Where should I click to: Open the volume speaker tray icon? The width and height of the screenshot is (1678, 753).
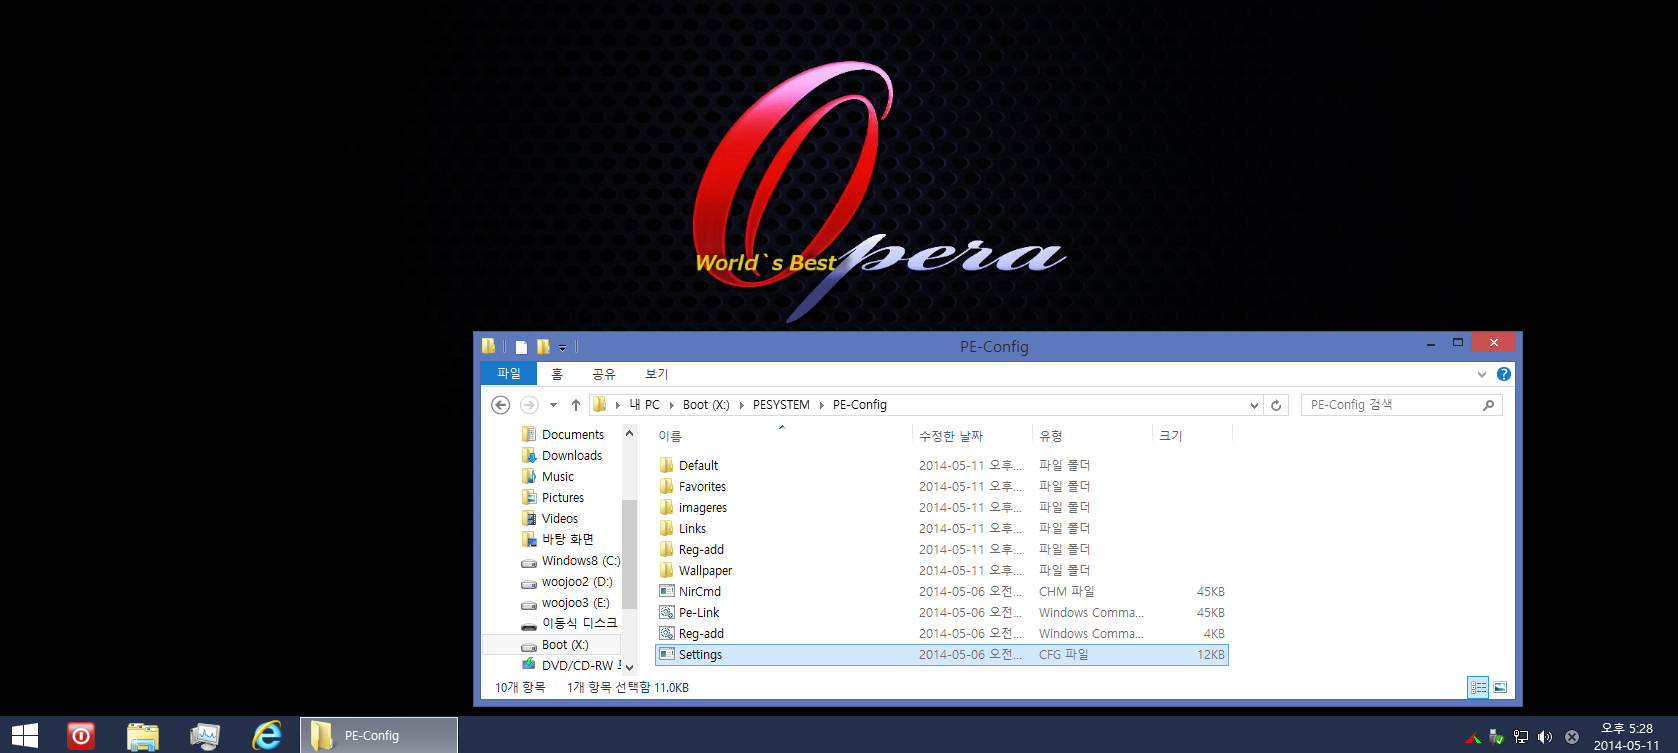pos(1545,738)
